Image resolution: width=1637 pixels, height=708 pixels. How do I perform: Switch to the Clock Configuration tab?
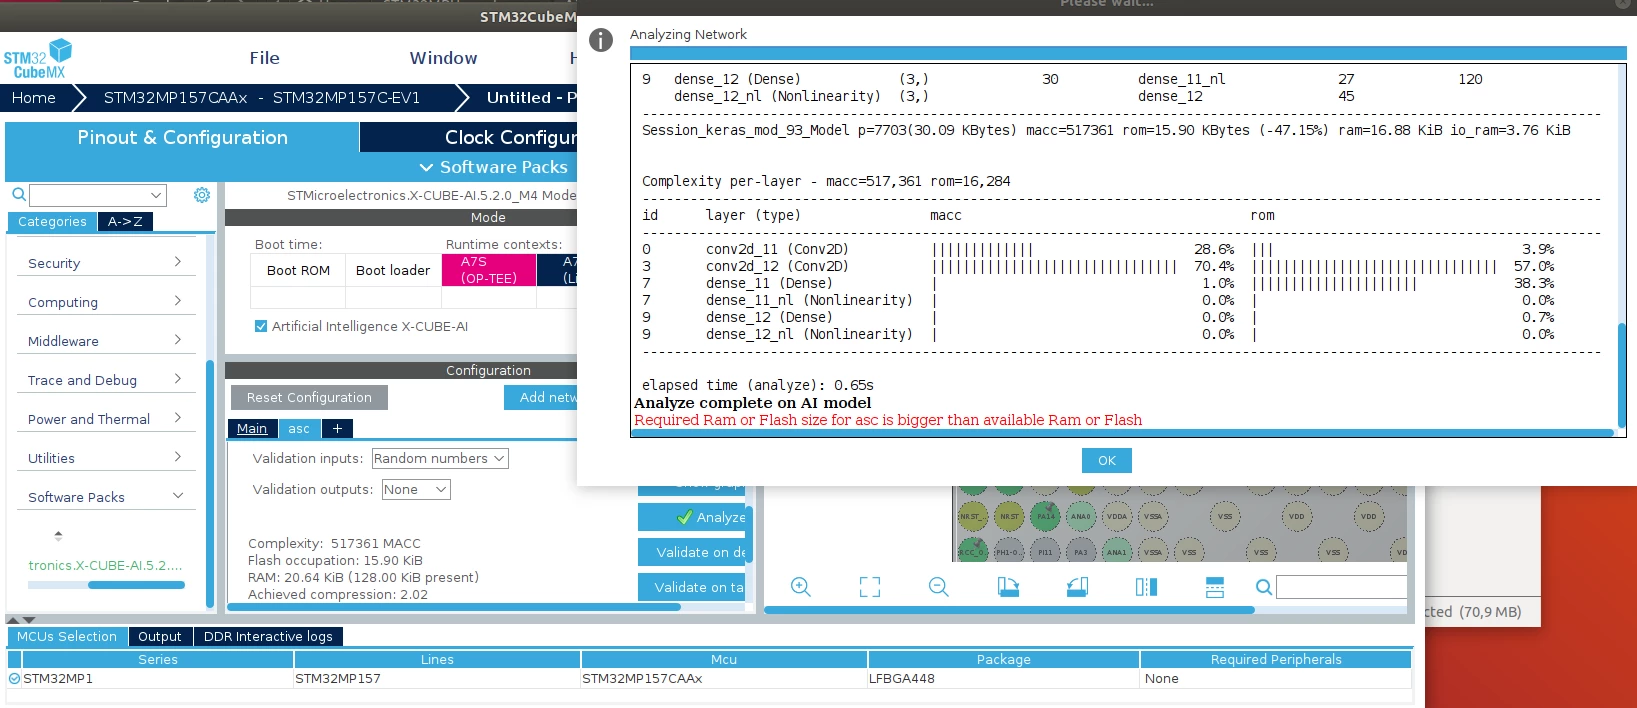pyautogui.click(x=469, y=137)
